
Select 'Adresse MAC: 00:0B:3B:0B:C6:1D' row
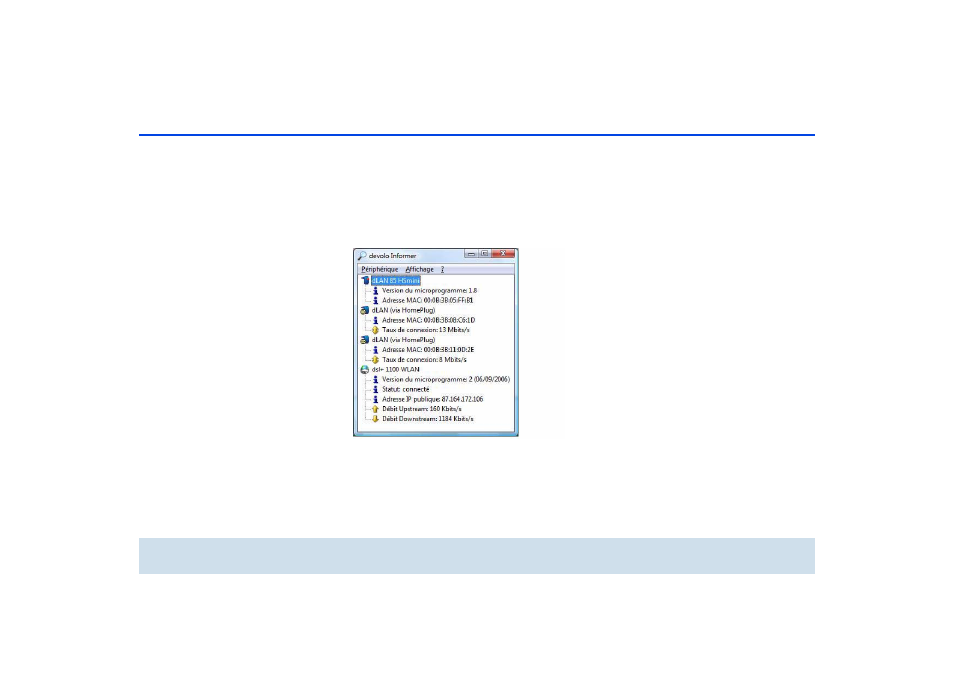pyautogui.click(x=428, y=320)
